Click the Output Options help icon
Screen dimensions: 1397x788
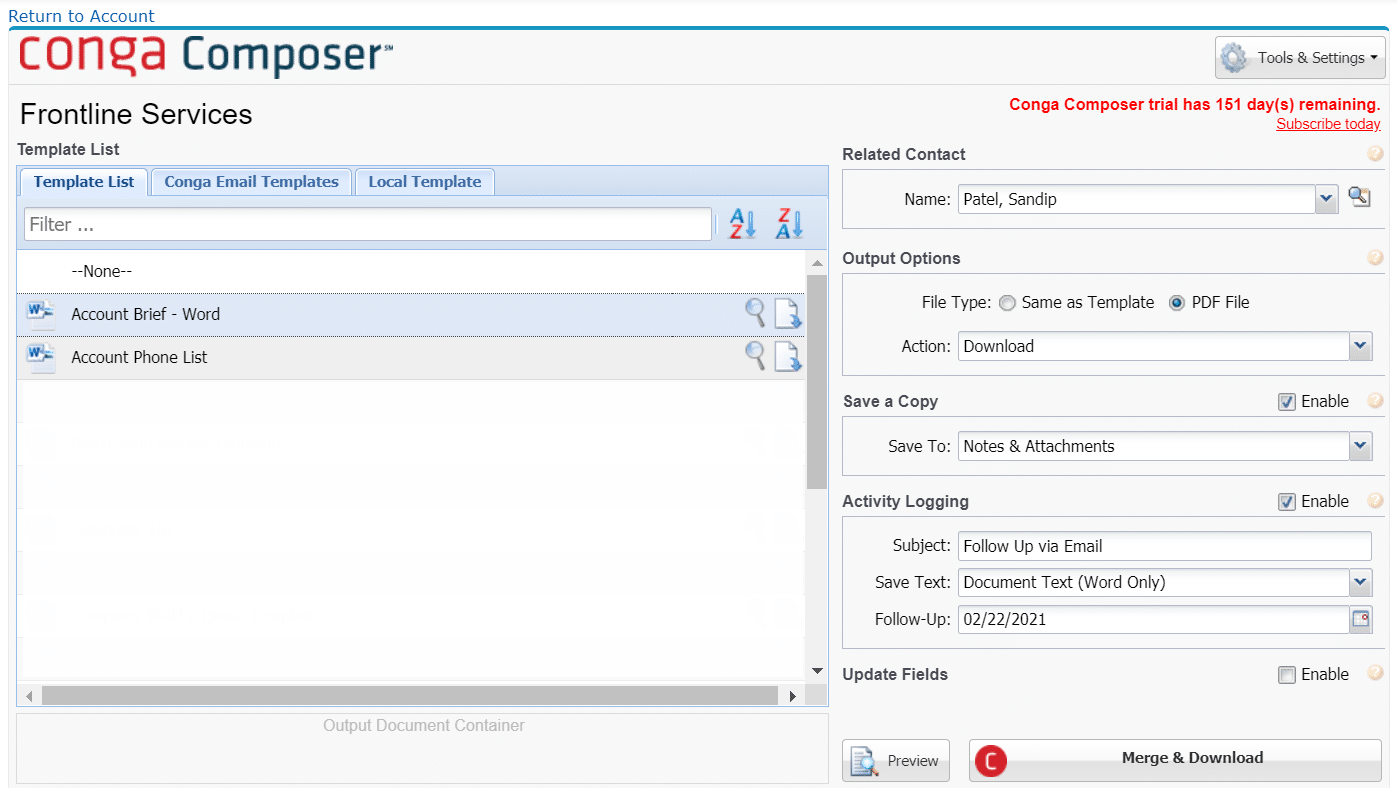tap(1375, 257)
